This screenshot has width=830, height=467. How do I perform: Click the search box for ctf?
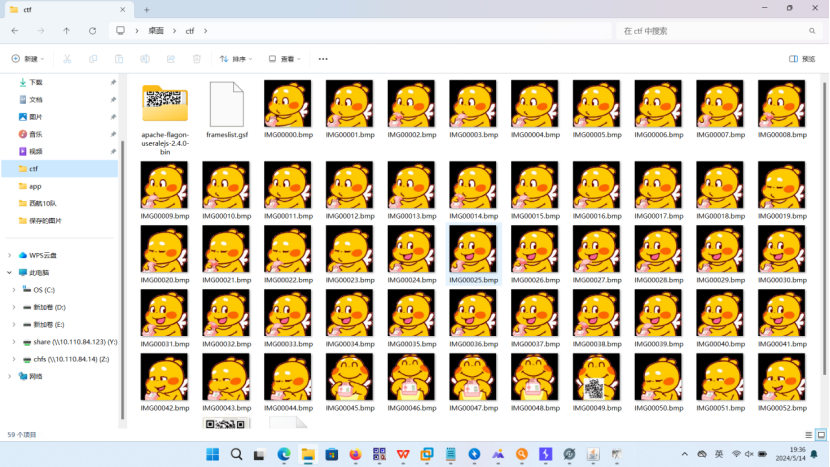tap(715, 31)
